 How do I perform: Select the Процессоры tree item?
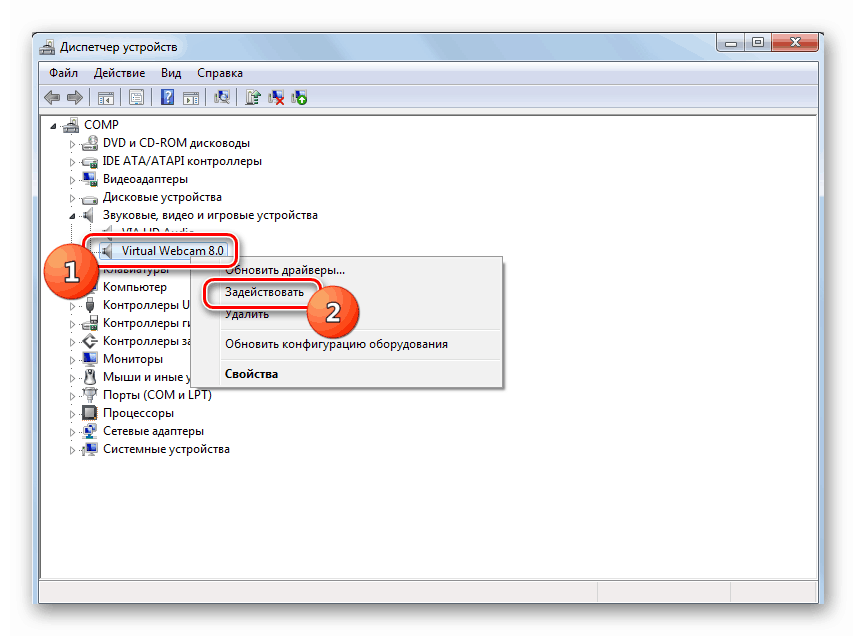138,413
